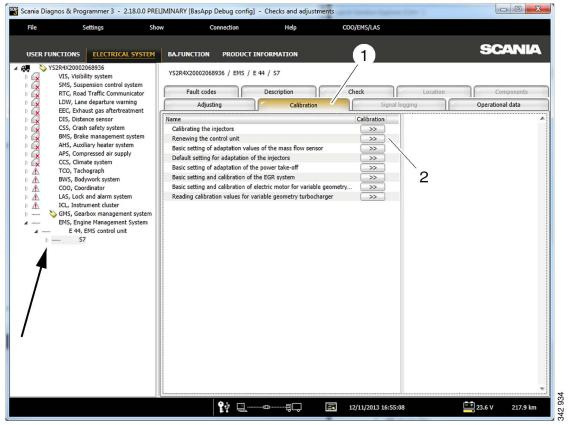Open the File menu
This screenshot has height=425, width=568.
point(32,28)
